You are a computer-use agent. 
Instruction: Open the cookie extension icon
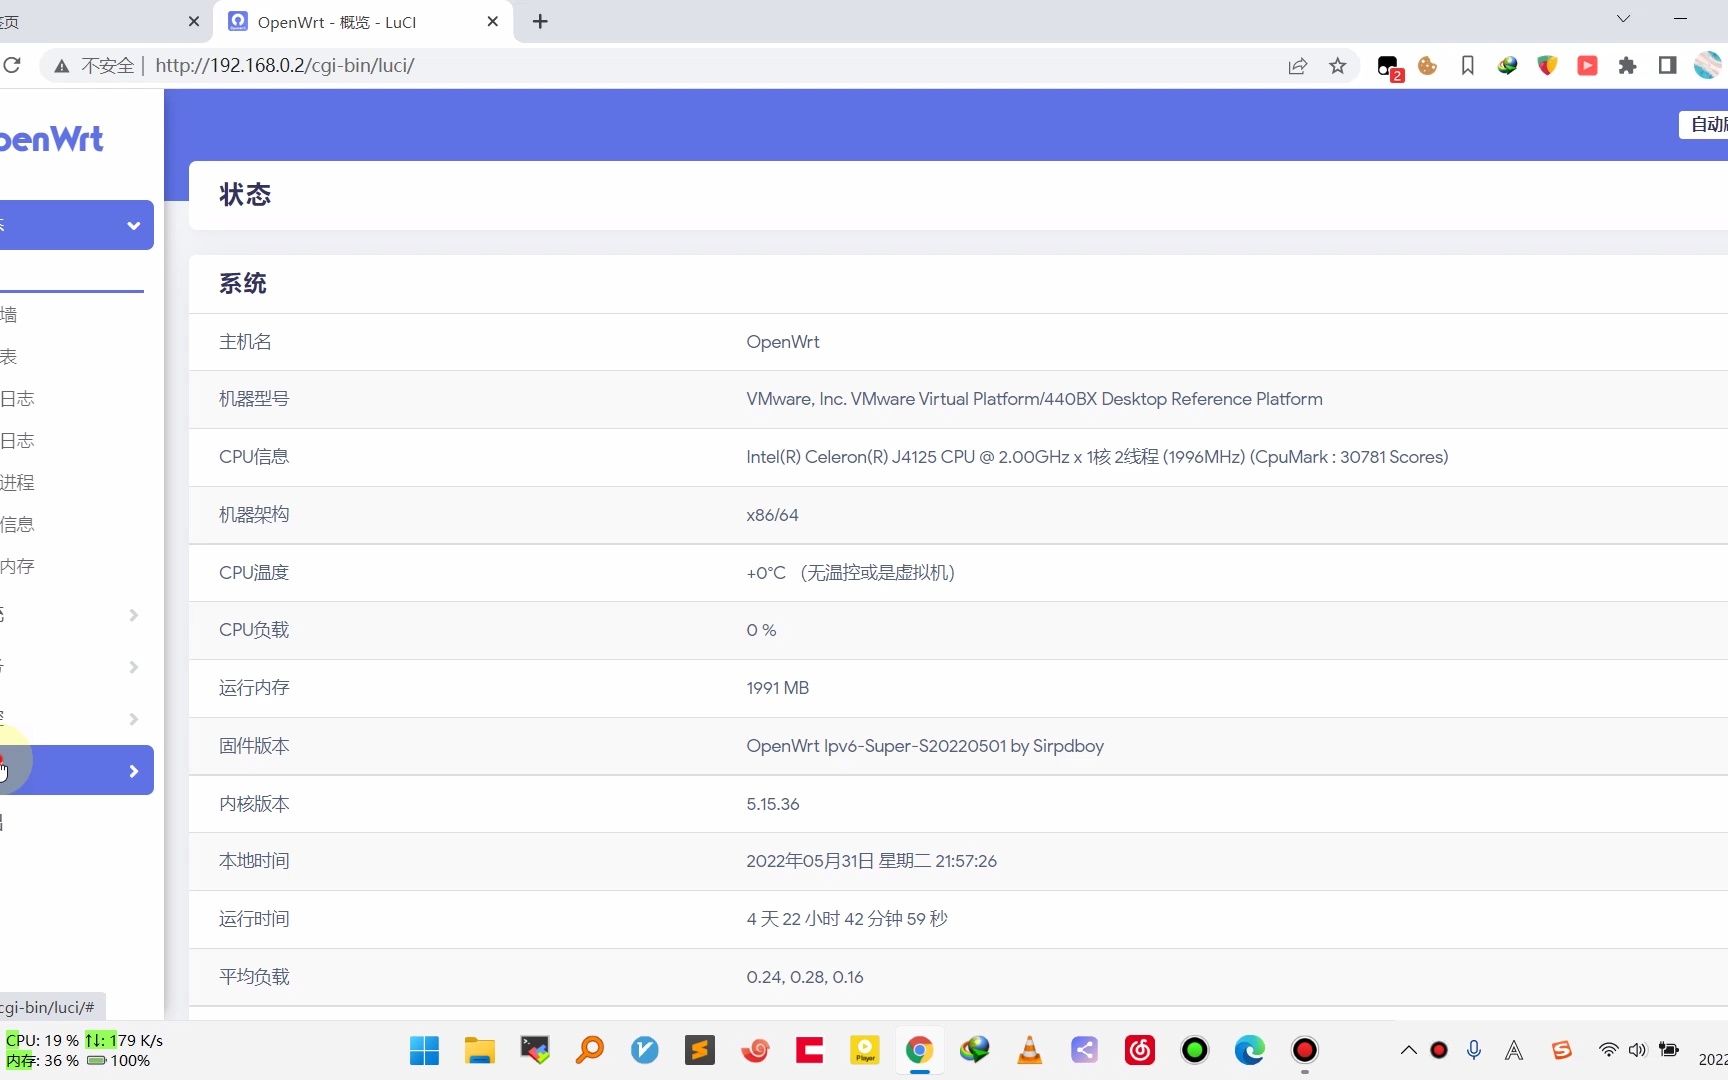1427,66
